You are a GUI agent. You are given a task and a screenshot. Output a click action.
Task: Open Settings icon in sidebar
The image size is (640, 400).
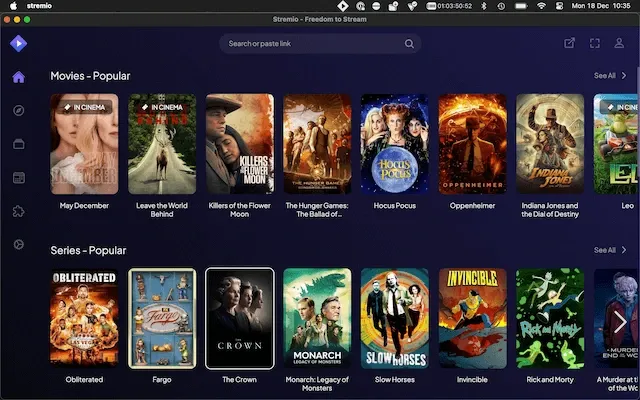[18, 244]
